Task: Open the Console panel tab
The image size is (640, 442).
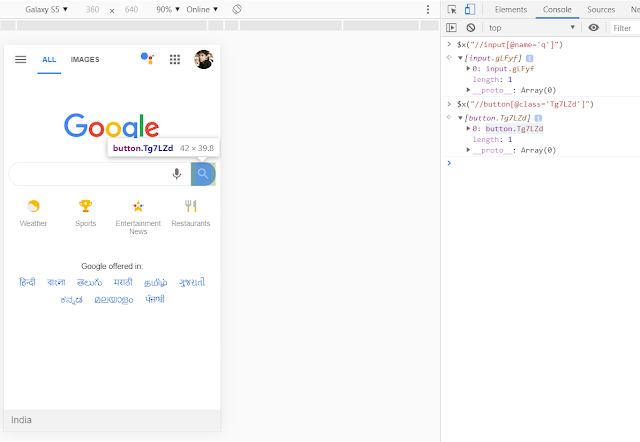Action: point(557,9)
